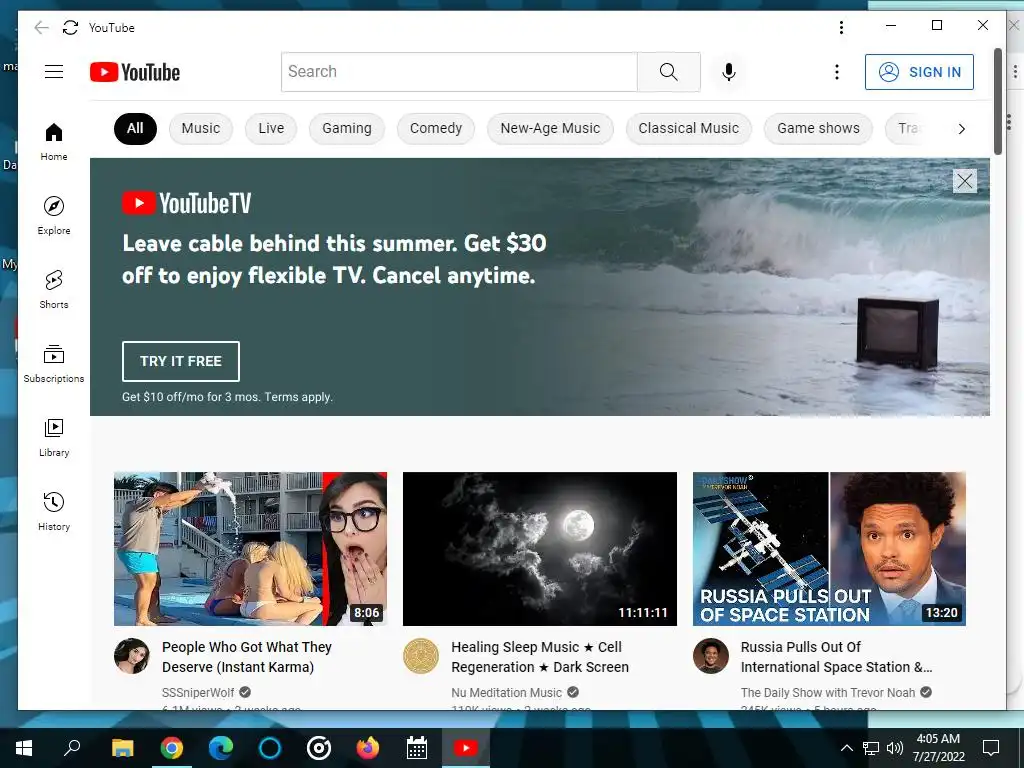The width and height of the screenshot is (1024, 768).
Task: Select the Game shows chip
Action: [x=818, y=129]
